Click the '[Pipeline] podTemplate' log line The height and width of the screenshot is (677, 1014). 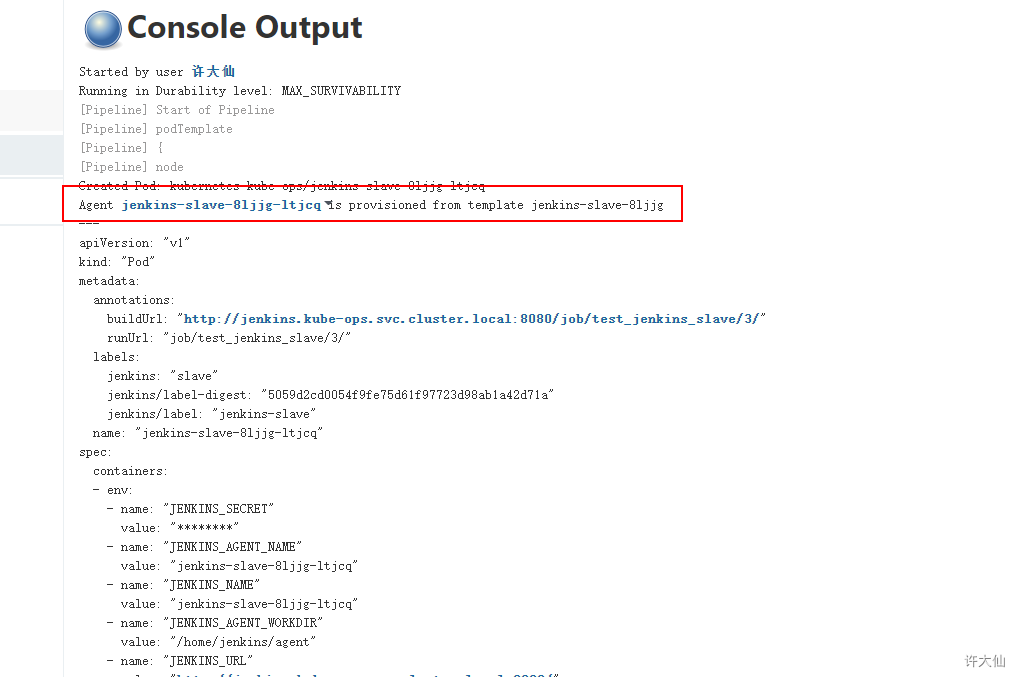155,129
